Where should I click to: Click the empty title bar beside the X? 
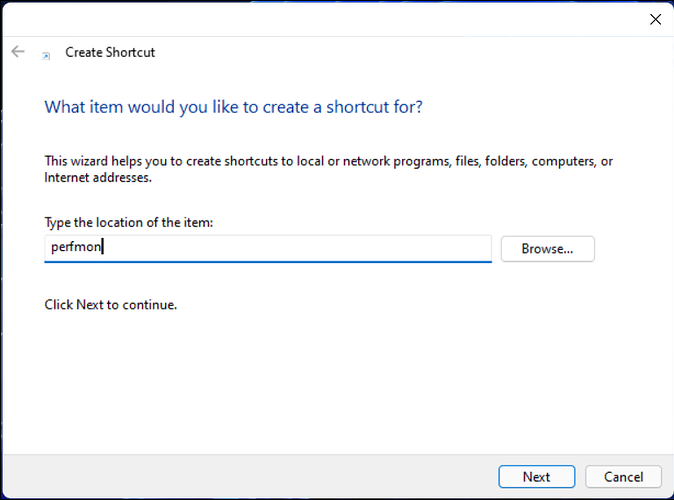pyautogui.click(x=322, y=19)
